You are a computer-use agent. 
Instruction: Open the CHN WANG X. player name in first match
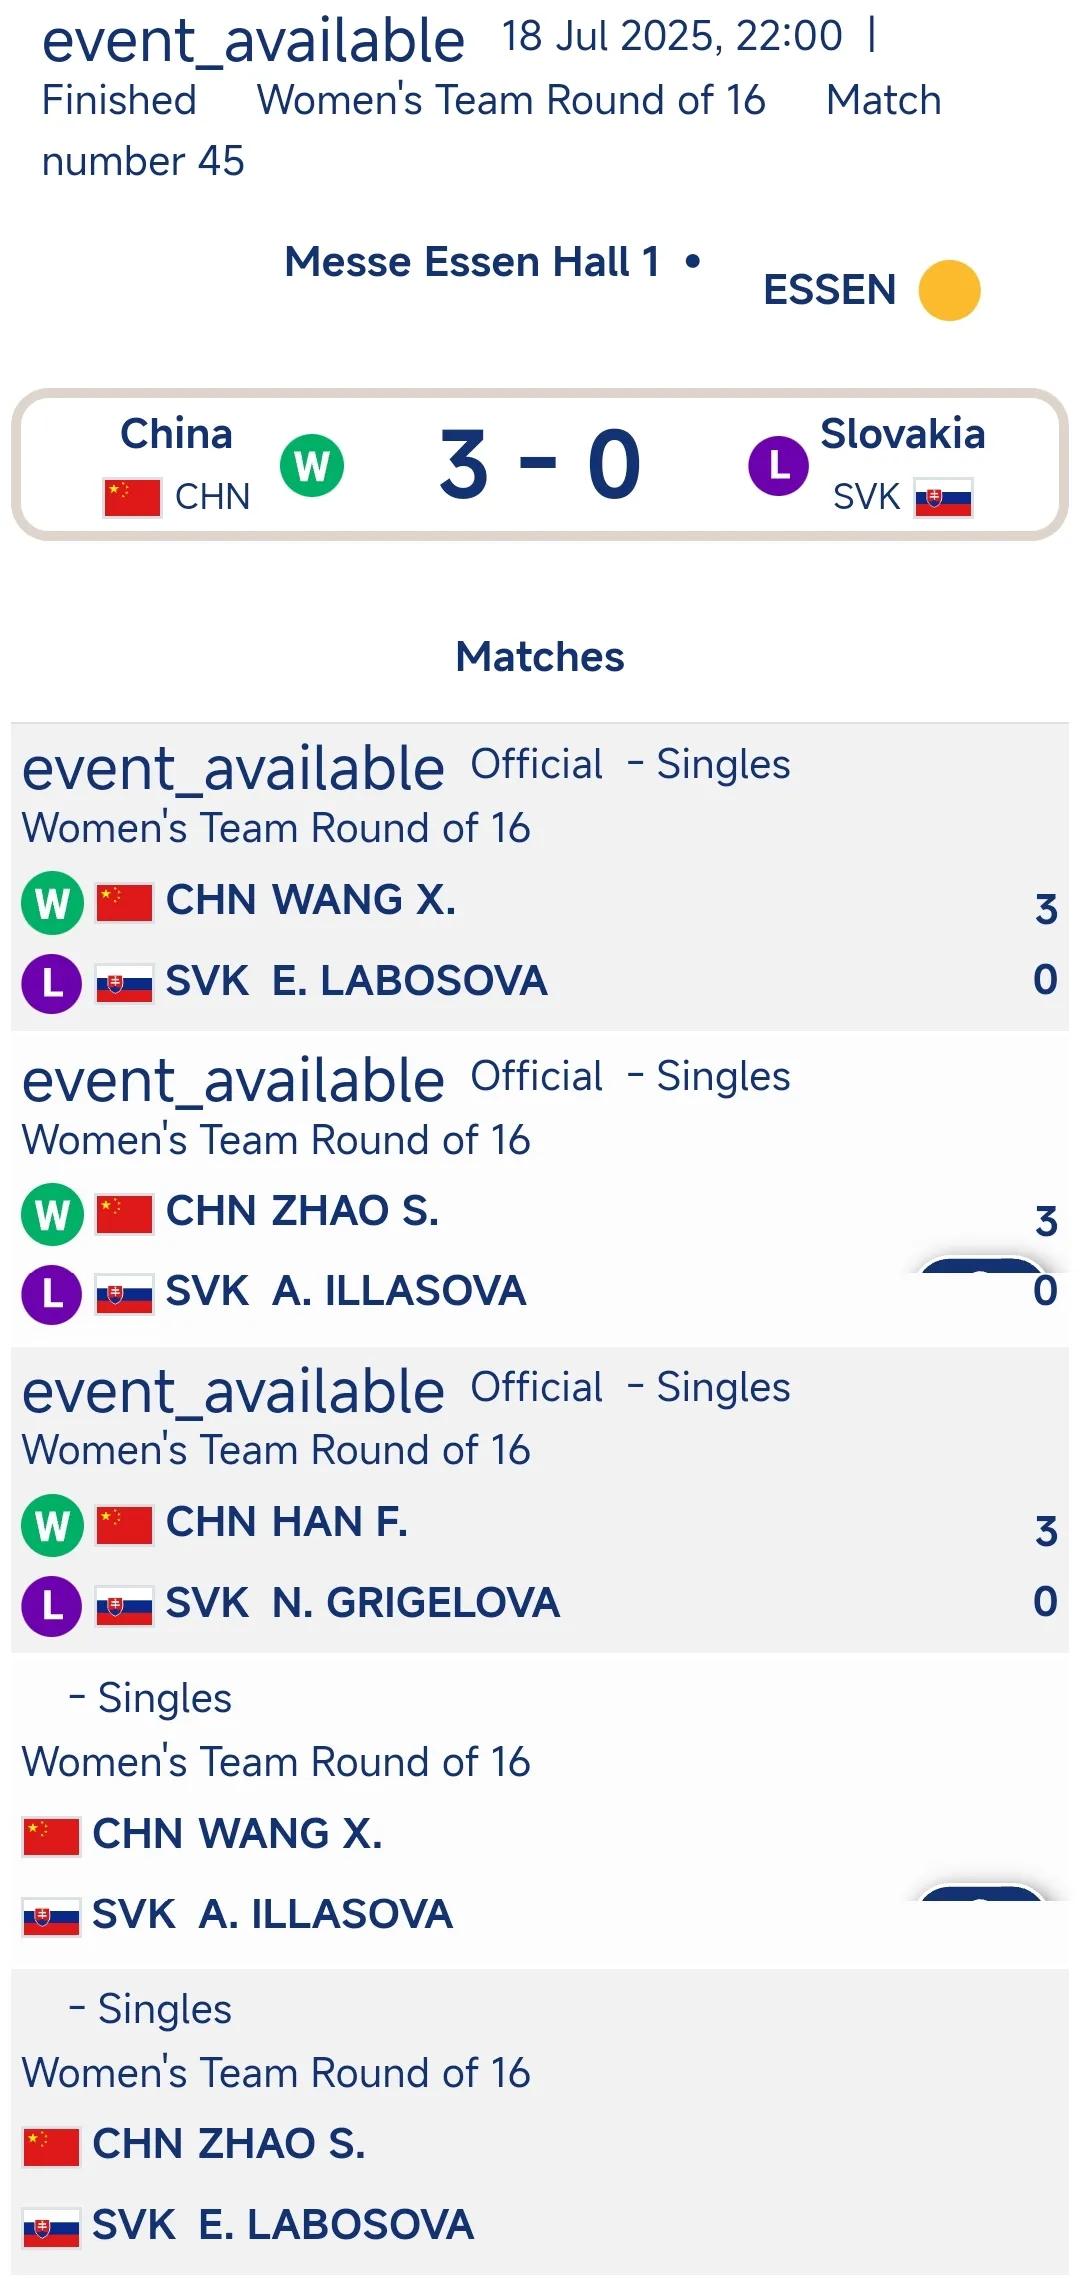coord(311,900)
